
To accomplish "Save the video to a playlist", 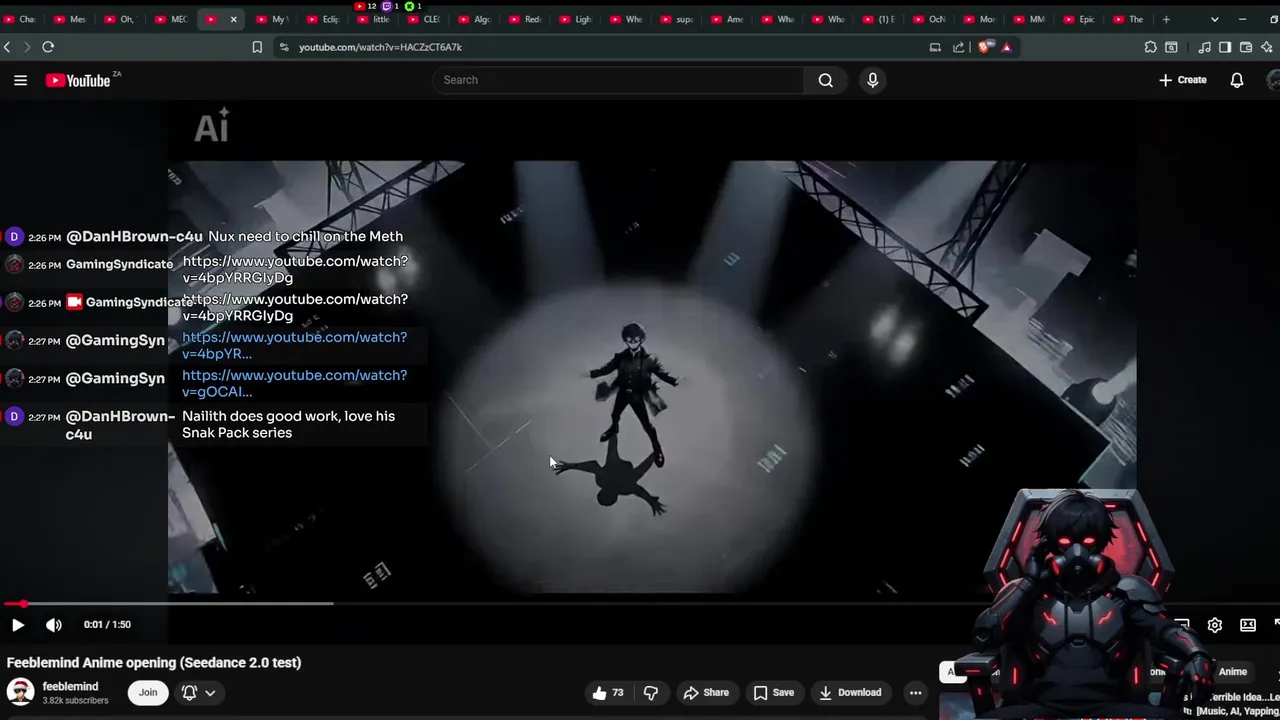I will coord(774,693).
